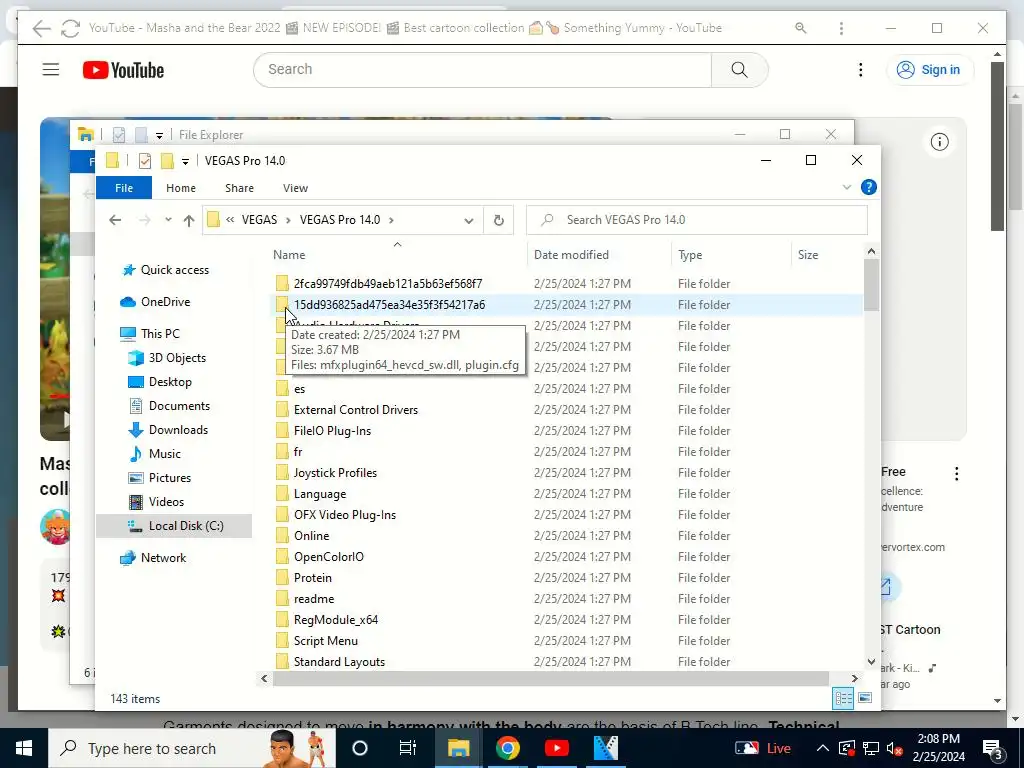Open Windows Start menu

click(24, 748)
